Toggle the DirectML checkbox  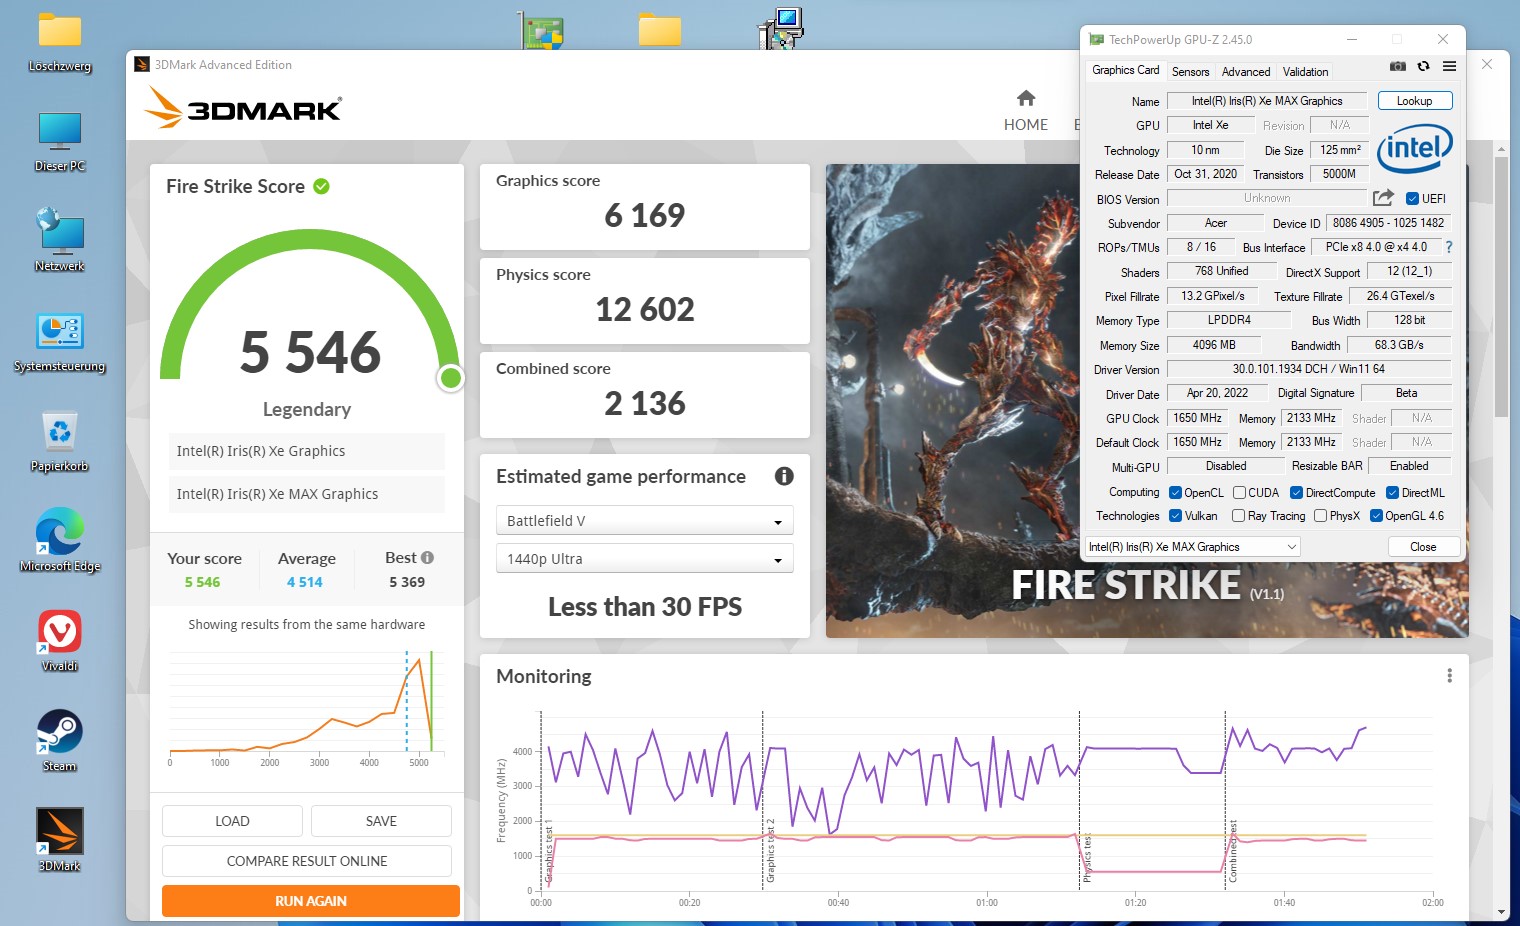pos(1392,493)
